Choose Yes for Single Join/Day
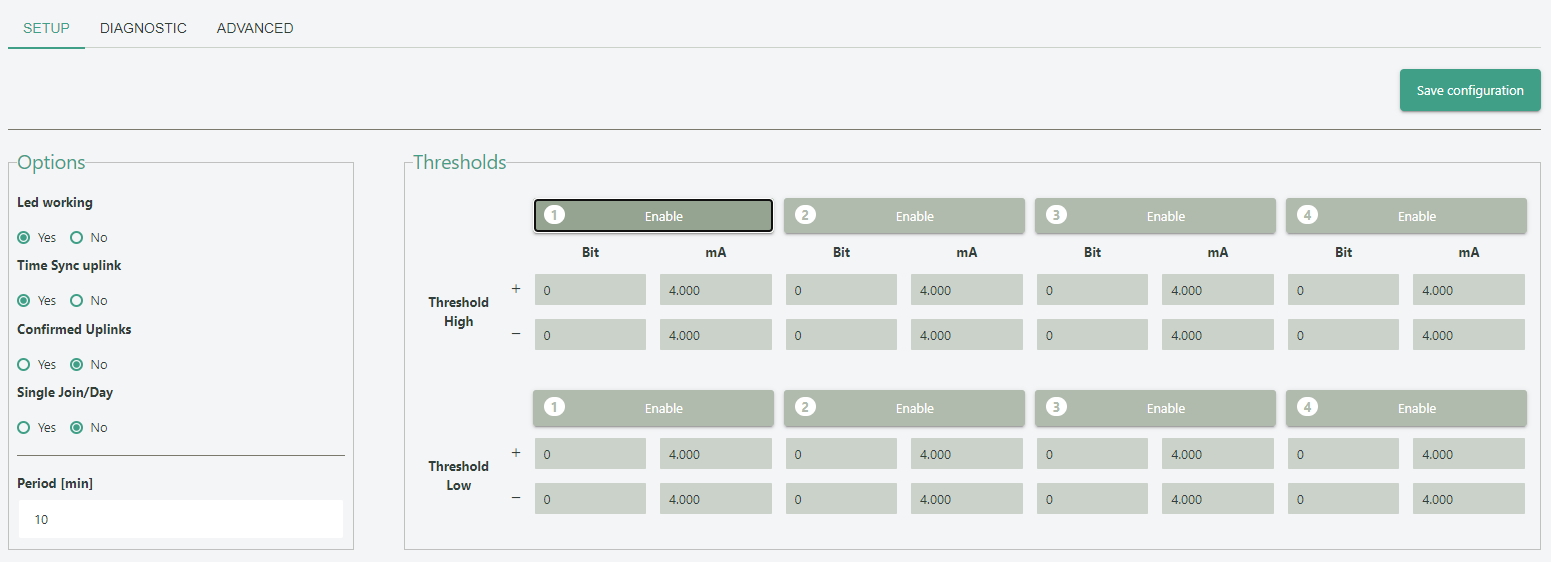 (x=24, y=428)
